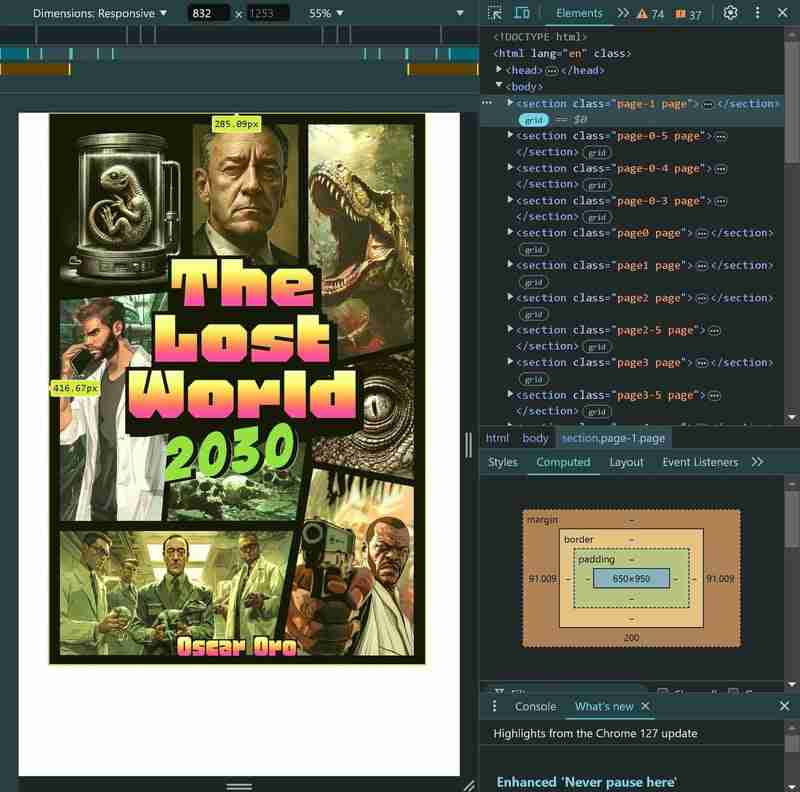Click the ellipsis in section page2 row
The width and height of the screenshot is (800, 792).
[x=702, y=299]
